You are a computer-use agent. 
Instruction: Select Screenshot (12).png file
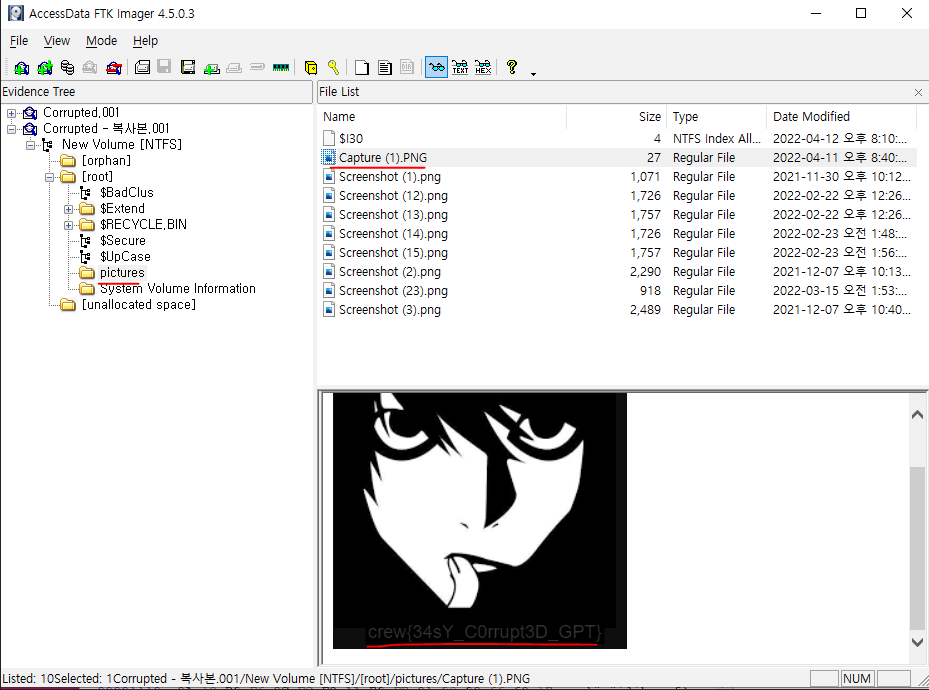(x=616, y=195)
